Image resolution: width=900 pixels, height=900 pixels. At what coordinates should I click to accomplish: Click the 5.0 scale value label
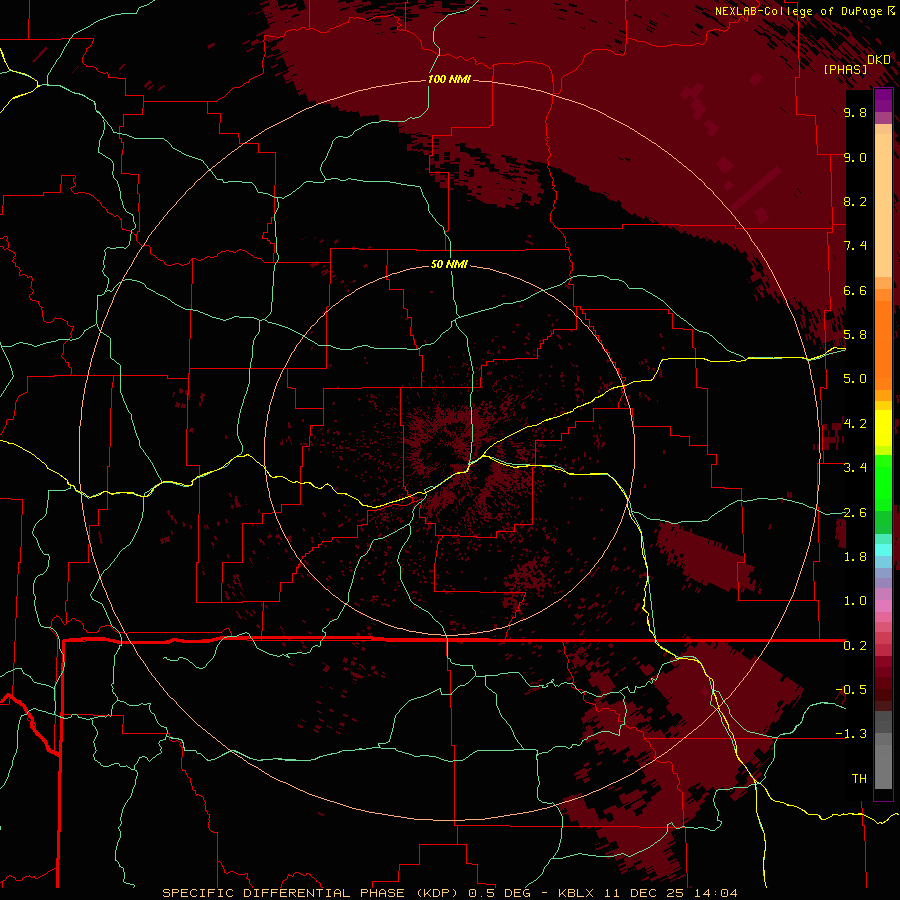click(x=855, y=379)
